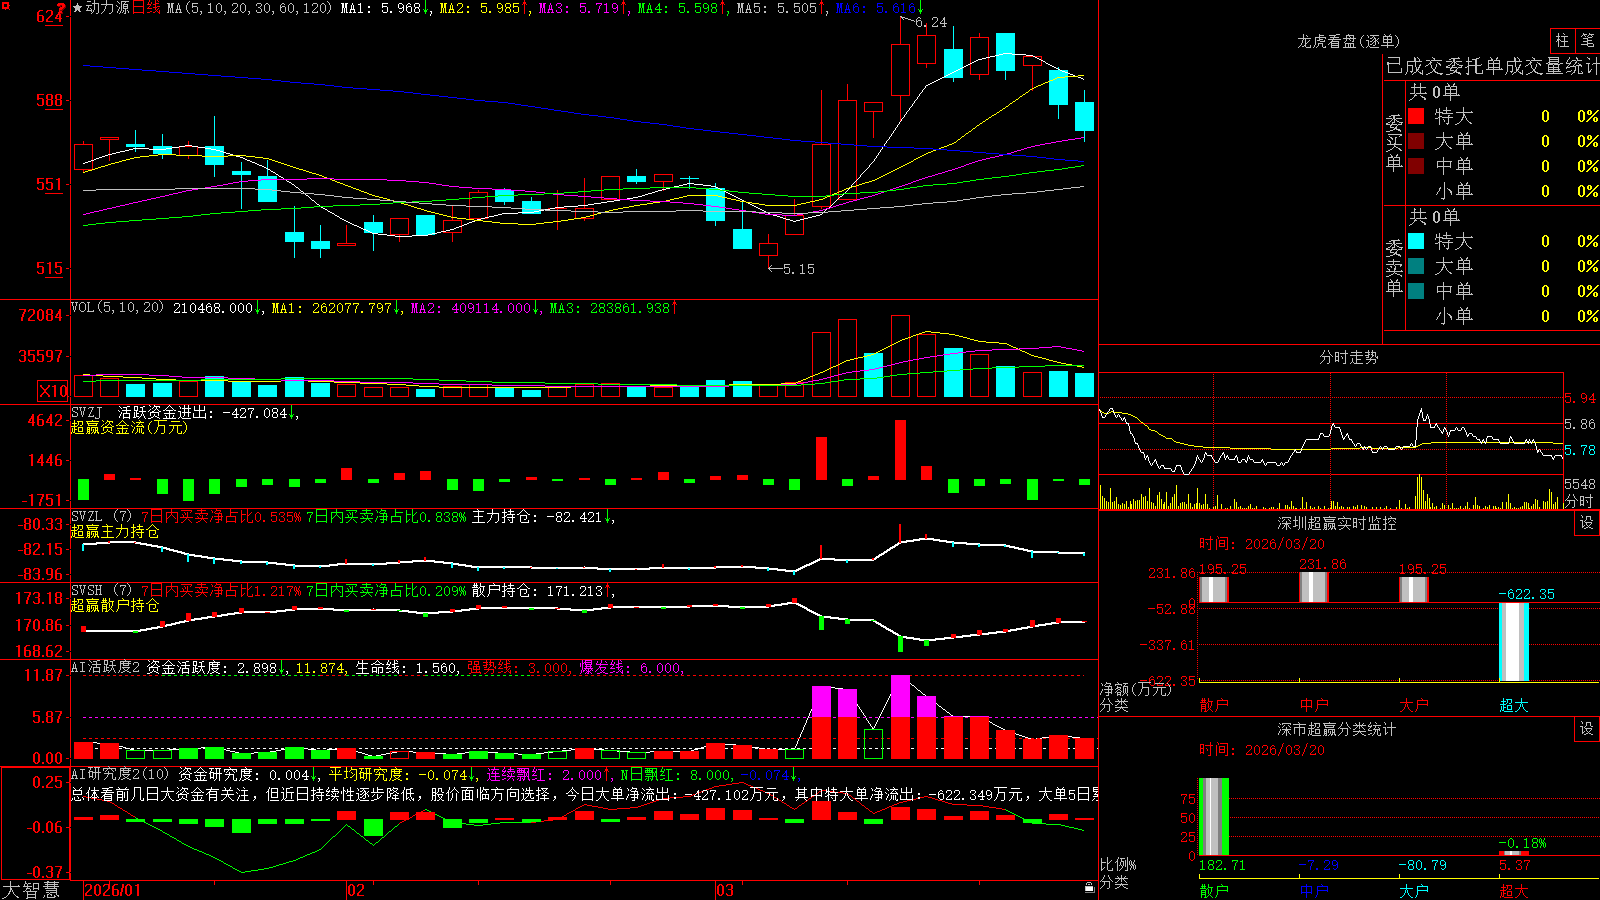Screen dimensions: 1600x900
Task: Click the 大户 category label in 深市超赢分类统计
Action: click(1414, 890)
